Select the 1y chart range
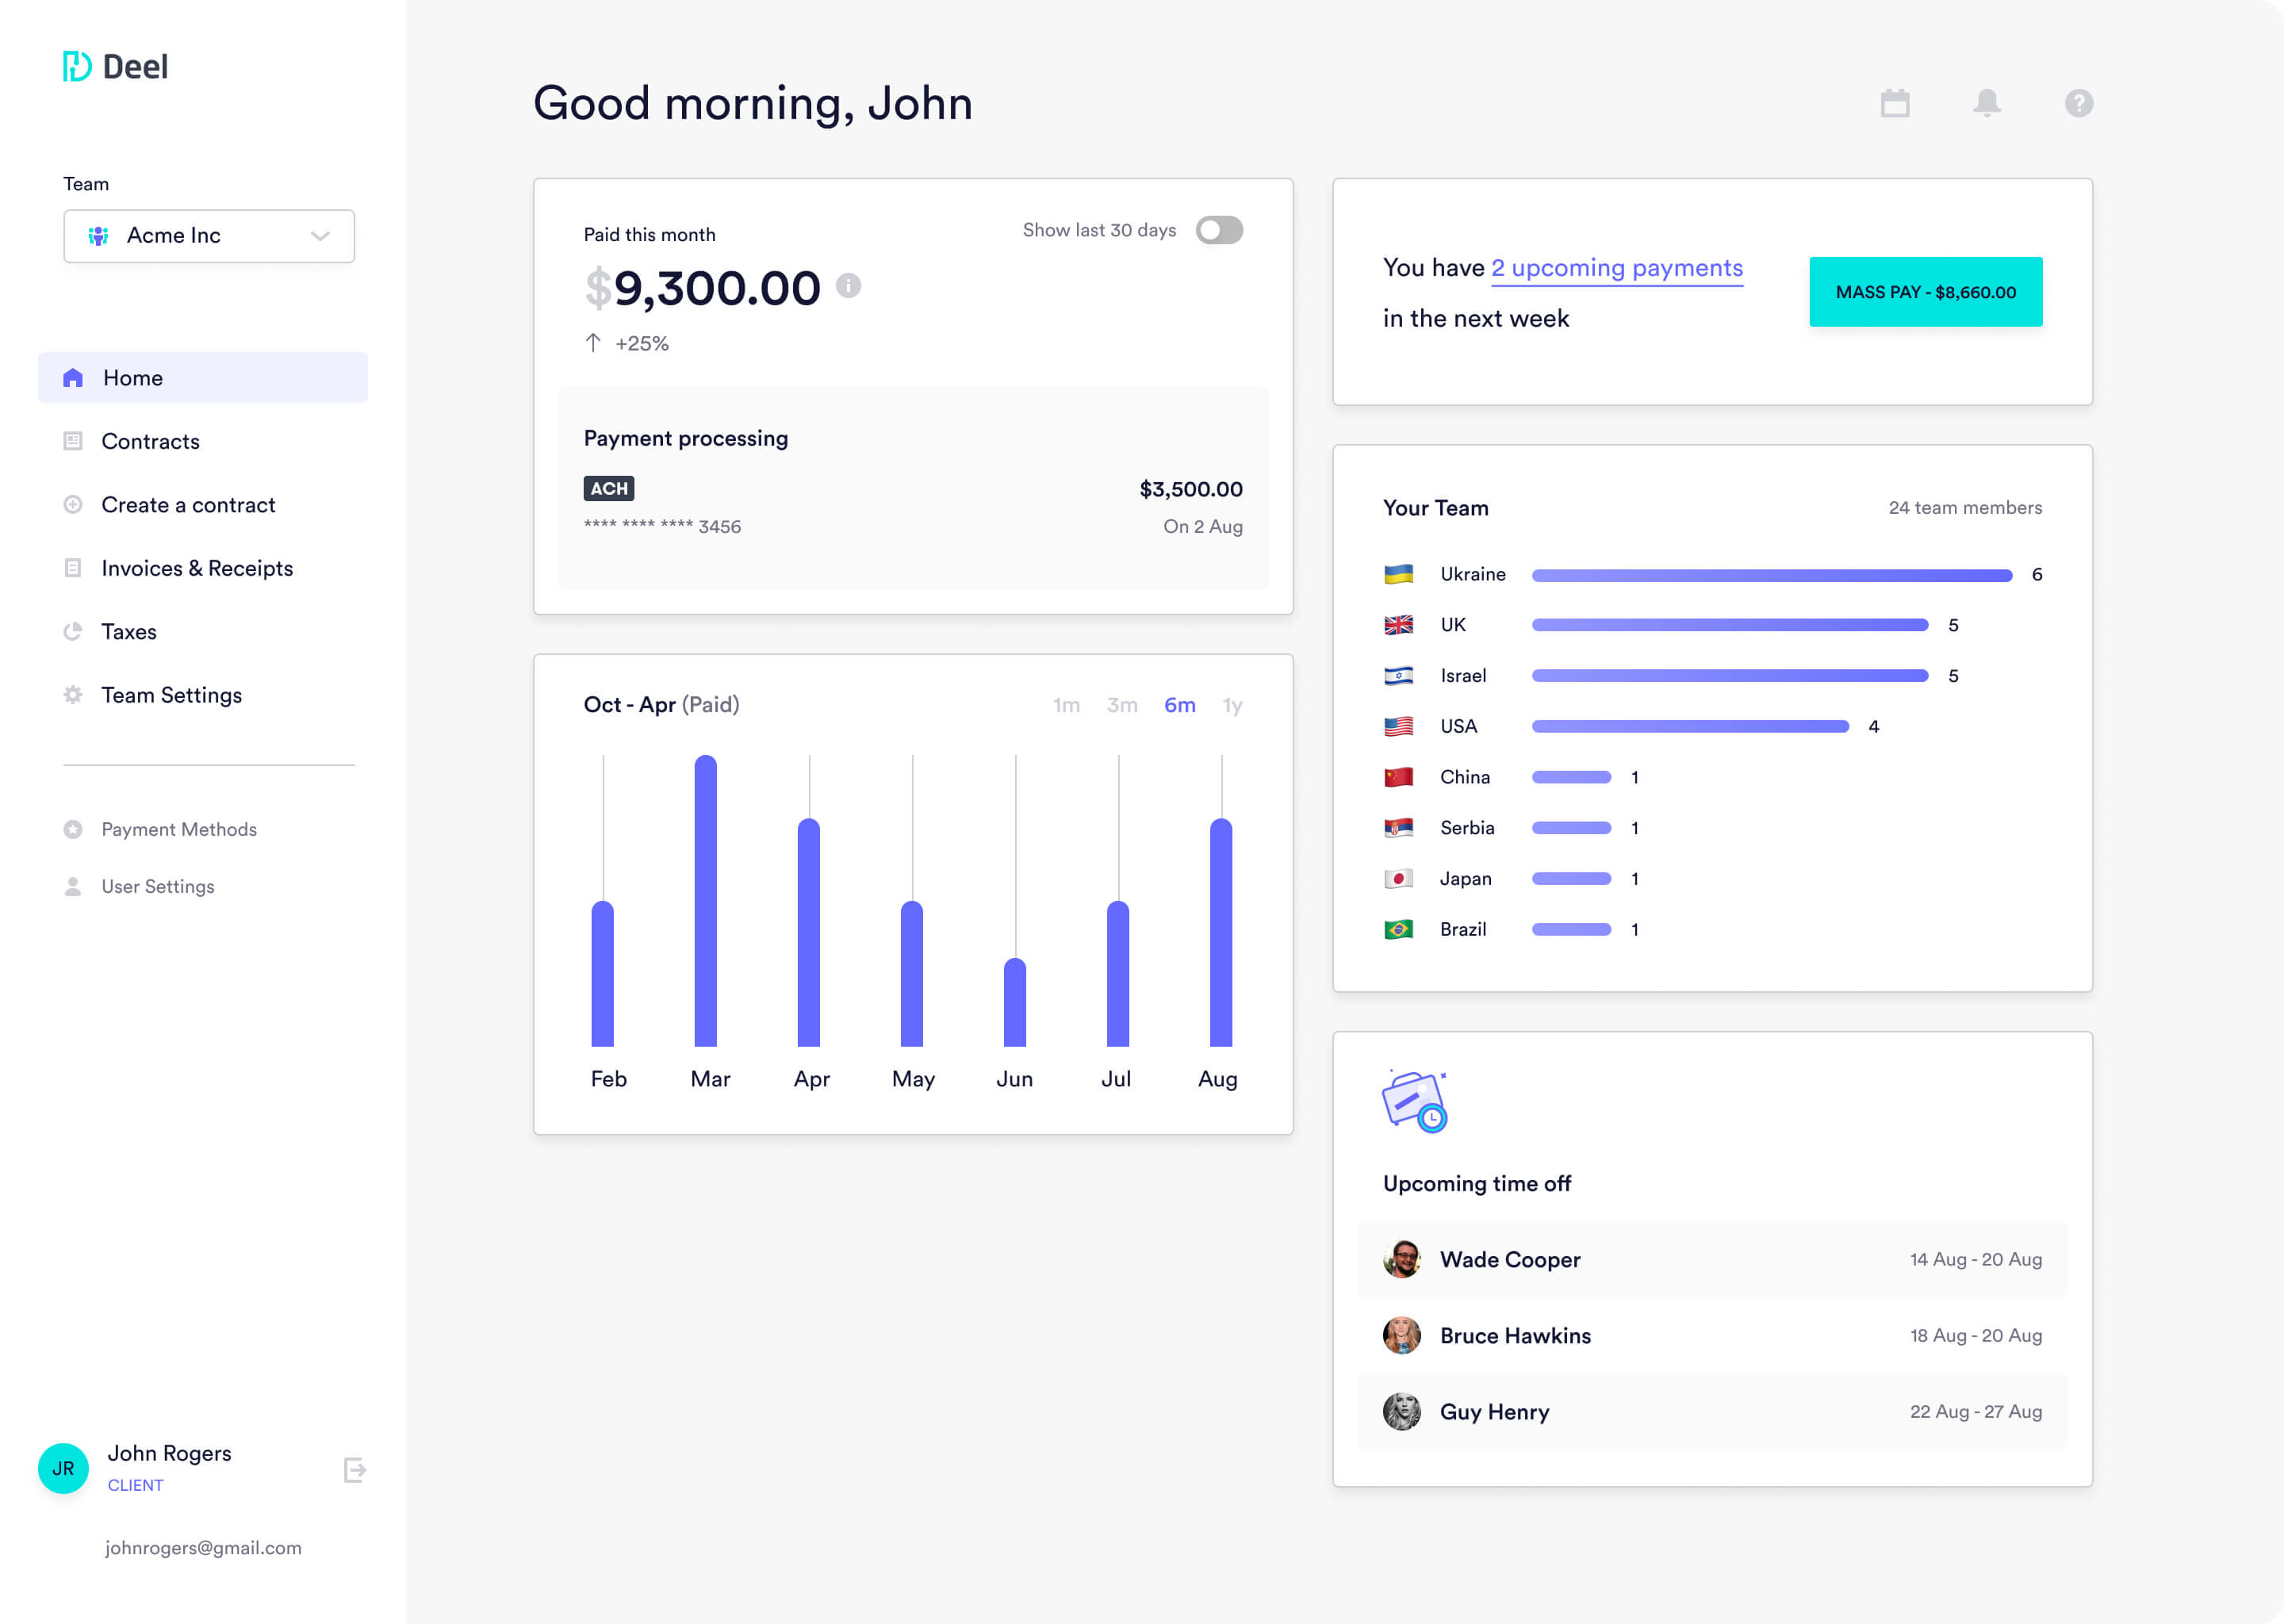Viewport: 2284px width, 1624px height. click(x=1232, y=705)
